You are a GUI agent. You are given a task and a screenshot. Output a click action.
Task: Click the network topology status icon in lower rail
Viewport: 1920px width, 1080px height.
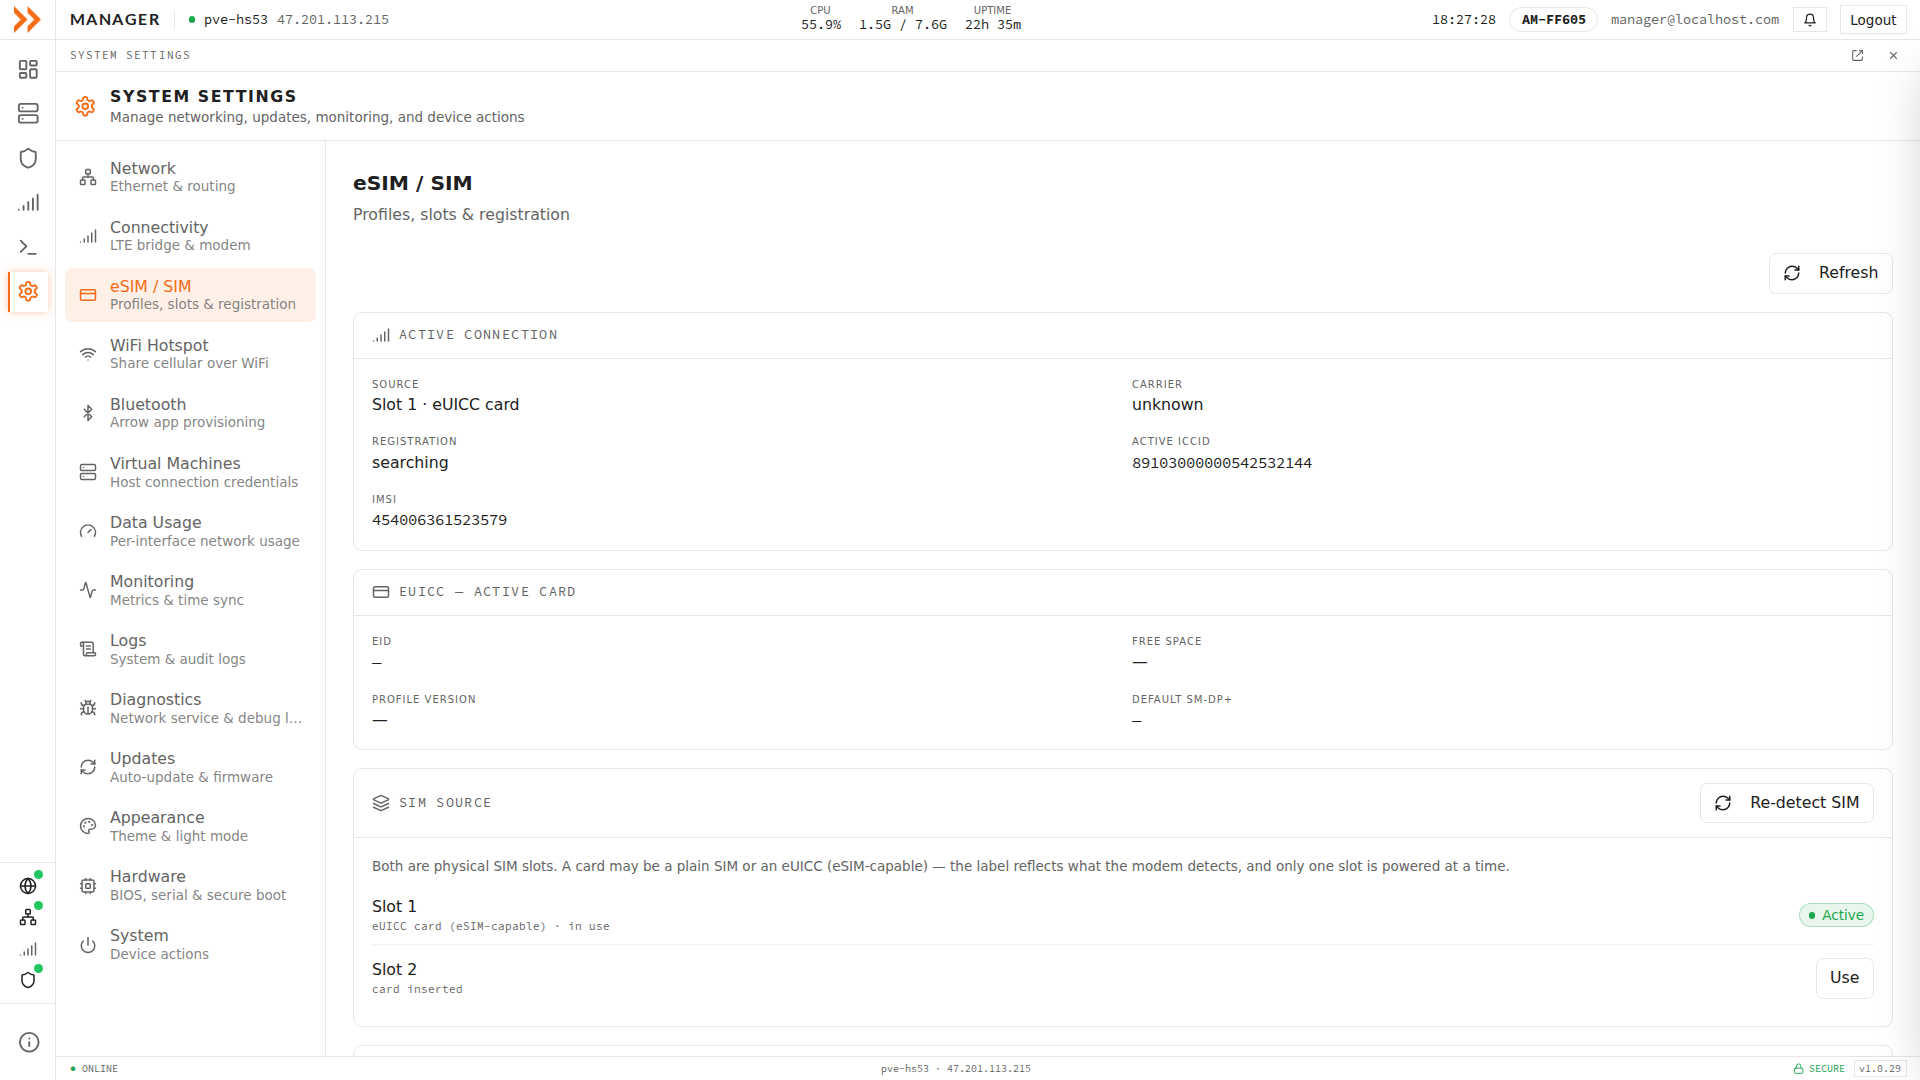click(28, 917)
